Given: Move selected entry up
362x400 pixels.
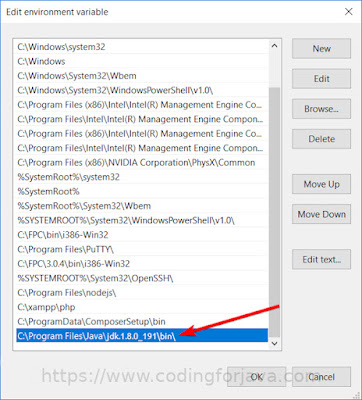Looking at the screenshot, I should coord(321,184).
